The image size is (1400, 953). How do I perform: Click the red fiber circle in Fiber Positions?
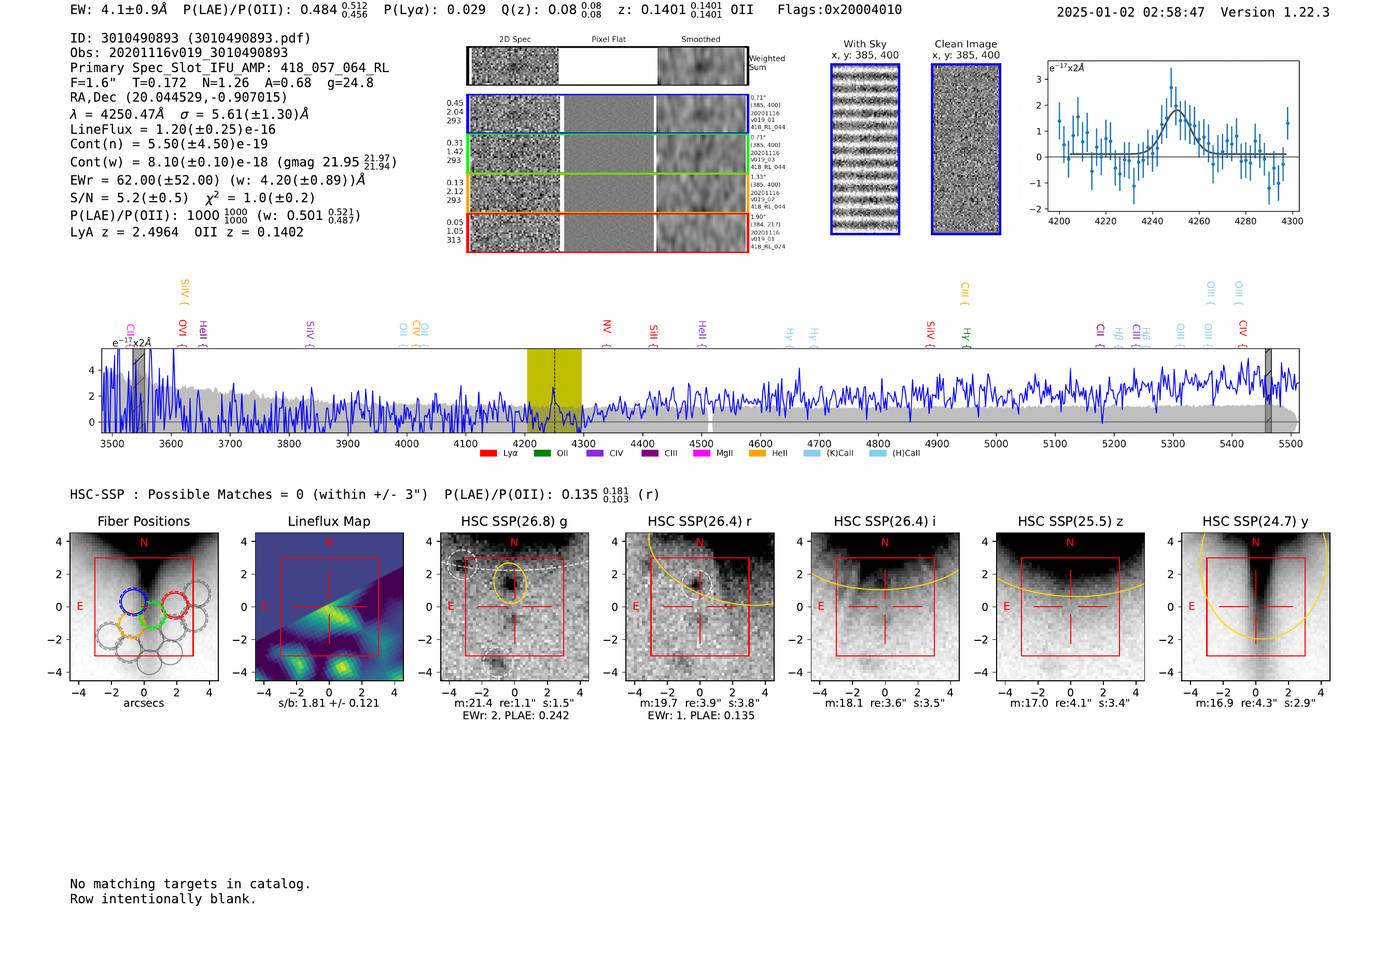pyautogui.click(x=175, y=604)
